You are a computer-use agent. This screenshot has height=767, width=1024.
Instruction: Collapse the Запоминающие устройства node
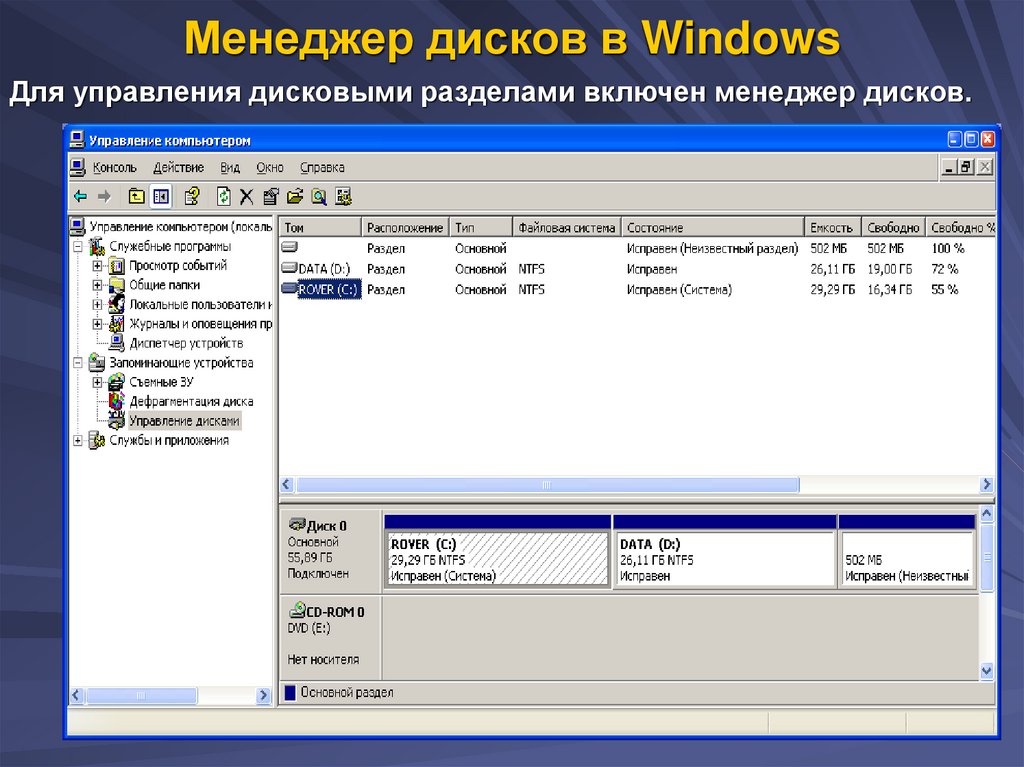[78, 363]
